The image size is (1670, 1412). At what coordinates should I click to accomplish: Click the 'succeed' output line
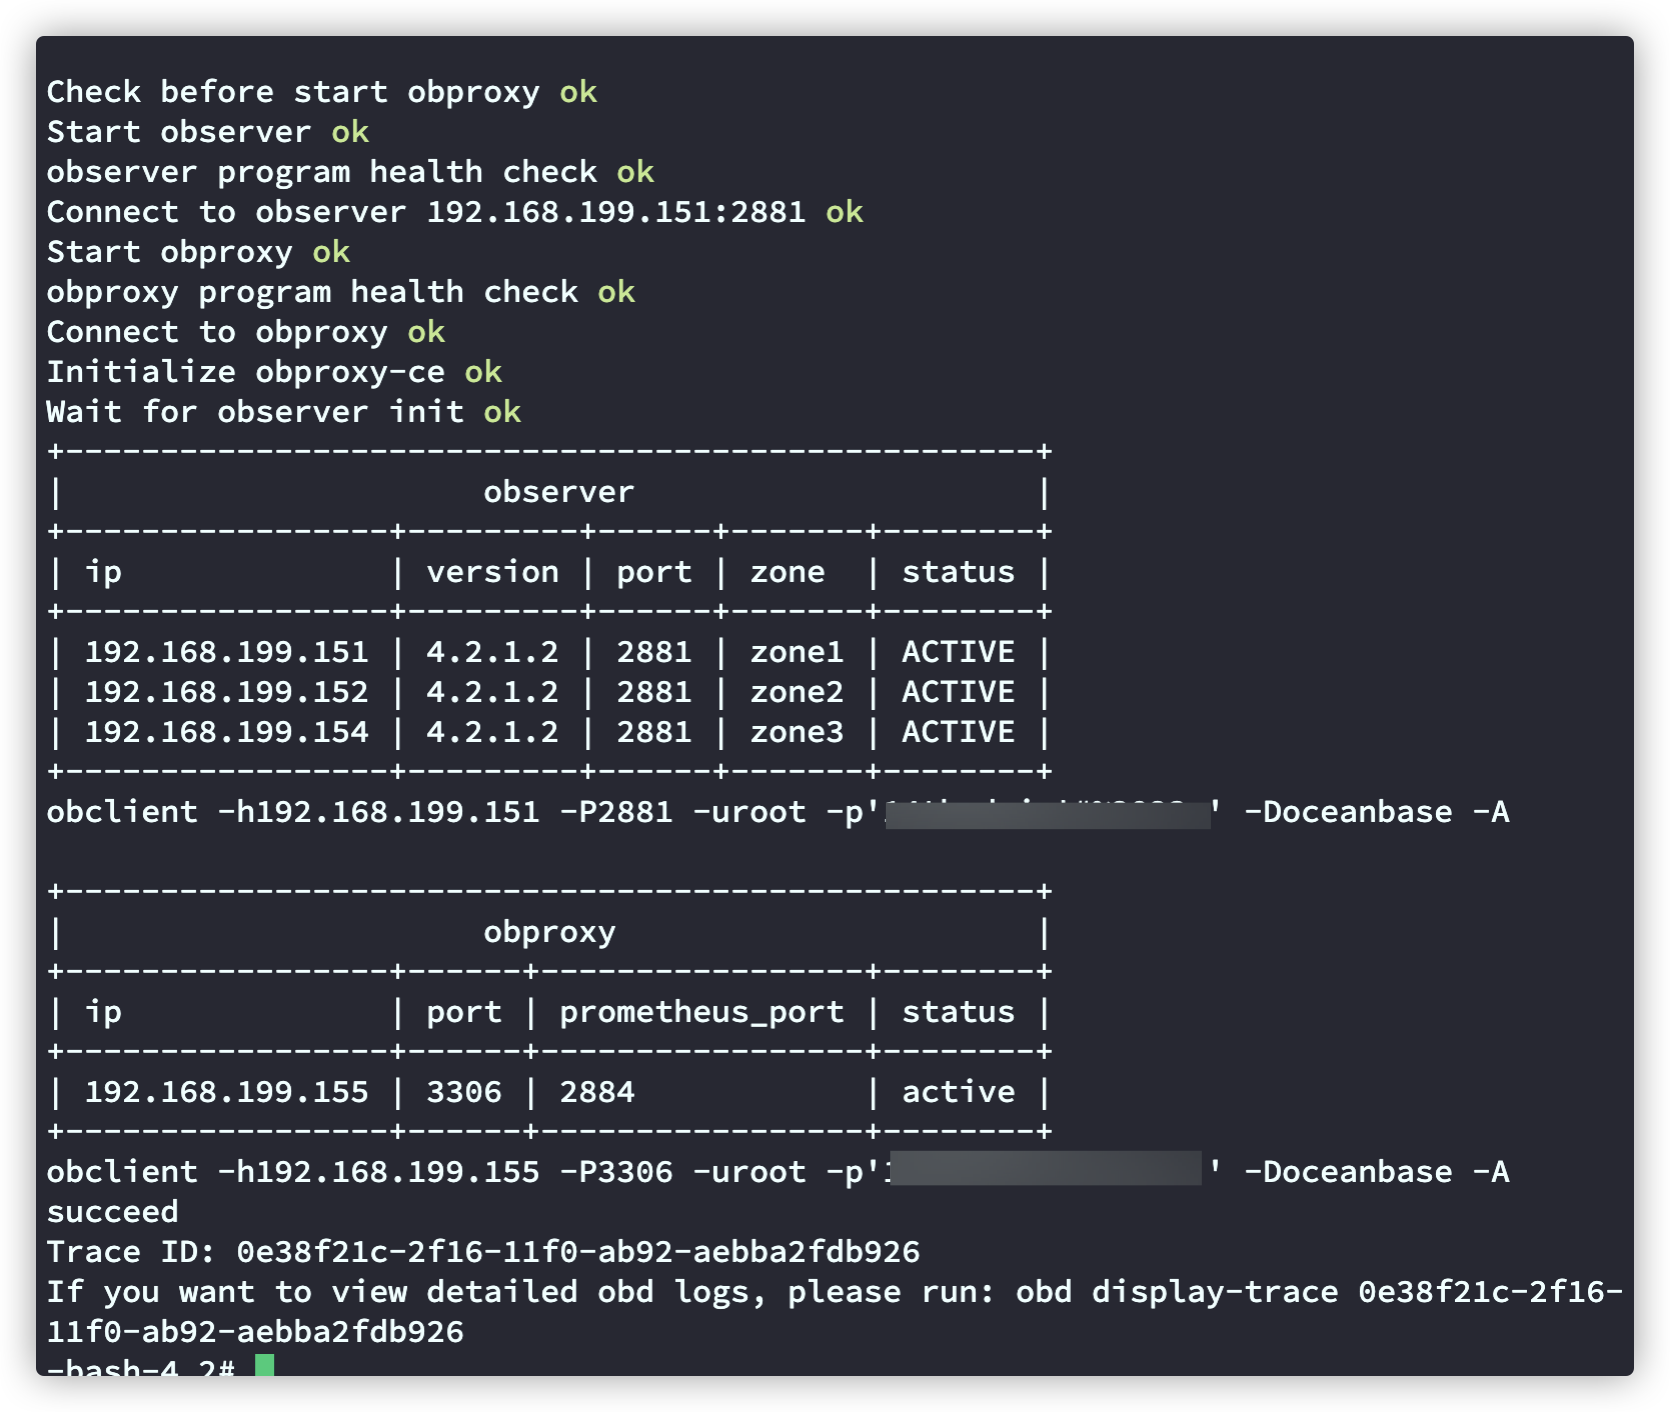[112, 1212]
